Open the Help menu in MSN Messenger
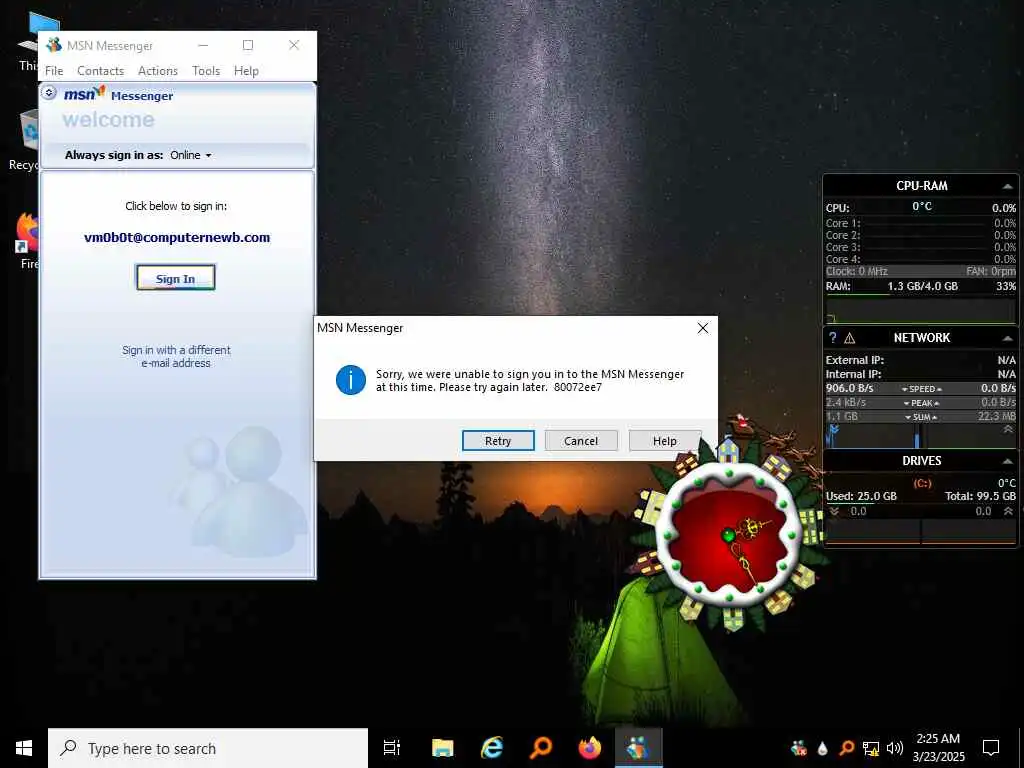The image size is (1024, 768). (246, 71)
